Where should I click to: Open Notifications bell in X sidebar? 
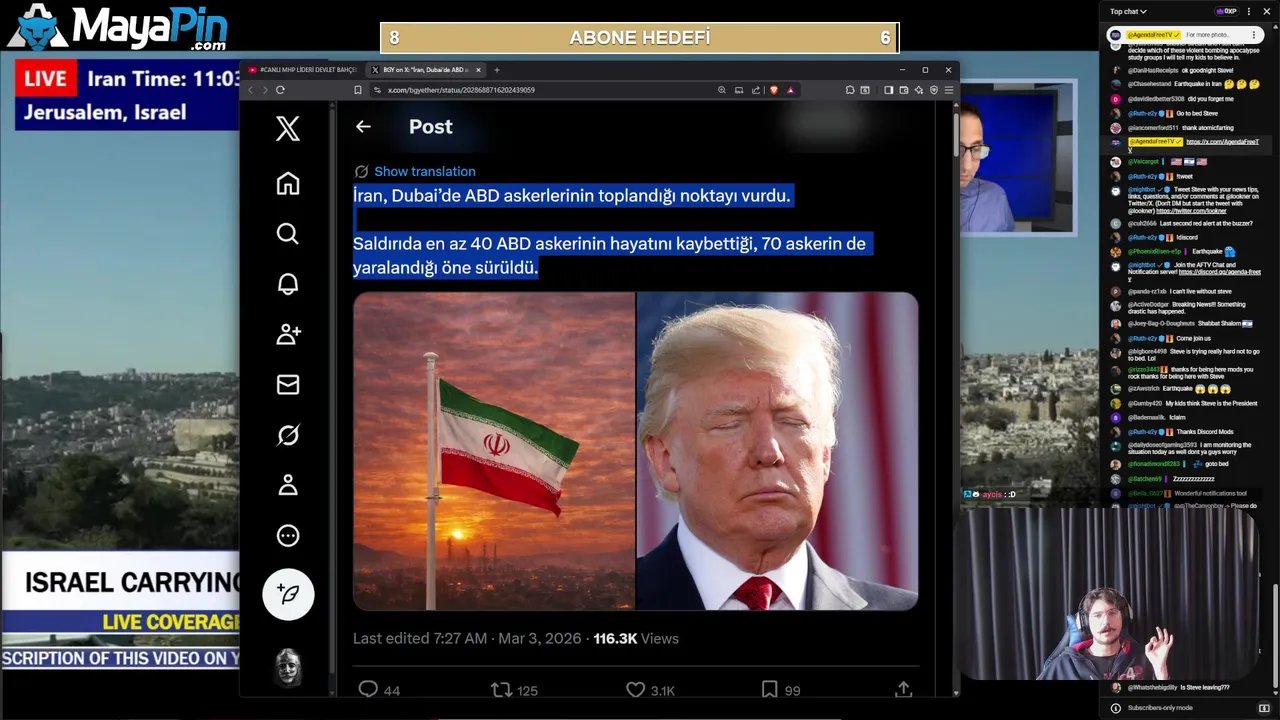(288, 284)
